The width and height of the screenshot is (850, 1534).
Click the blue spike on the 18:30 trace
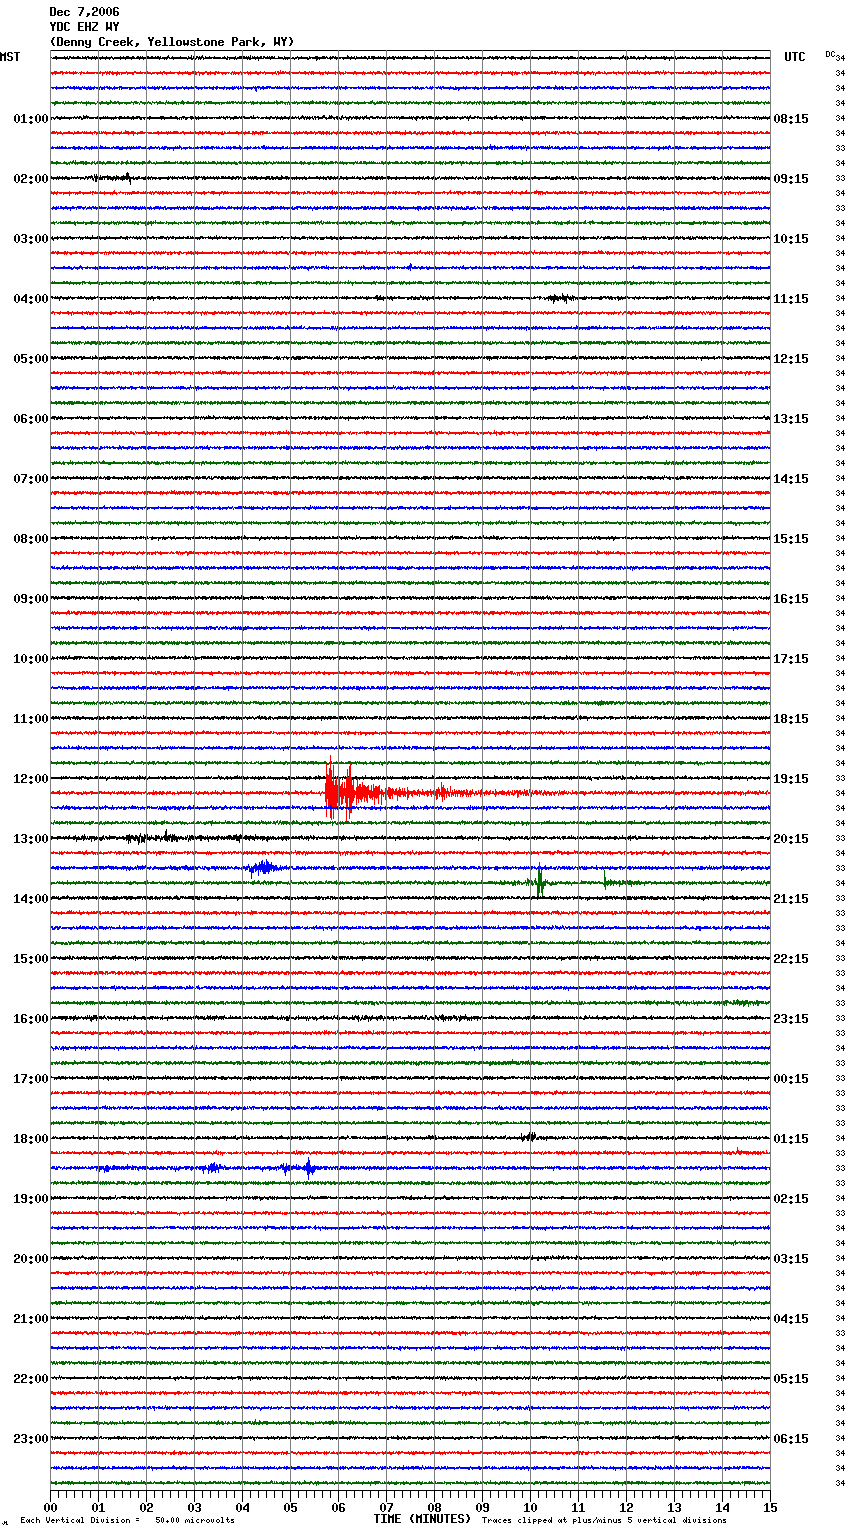[x=309, y=1167]
